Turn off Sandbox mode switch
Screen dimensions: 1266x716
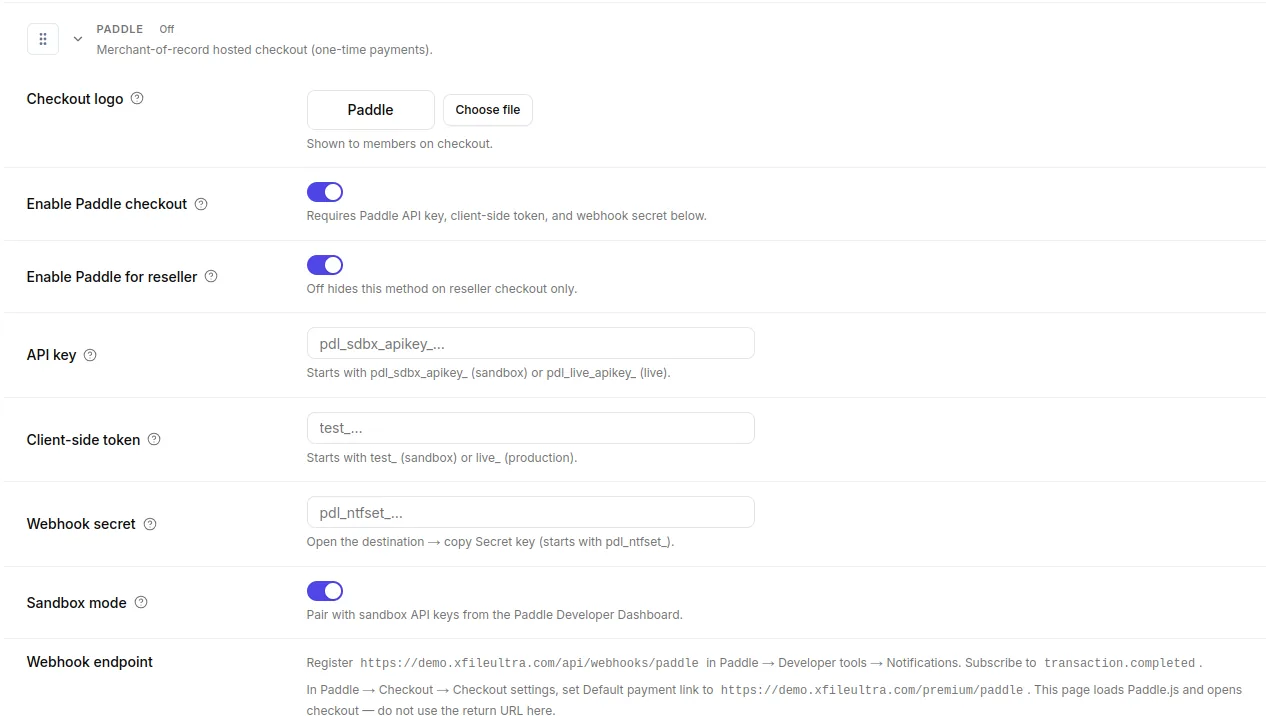pos(325,591)
